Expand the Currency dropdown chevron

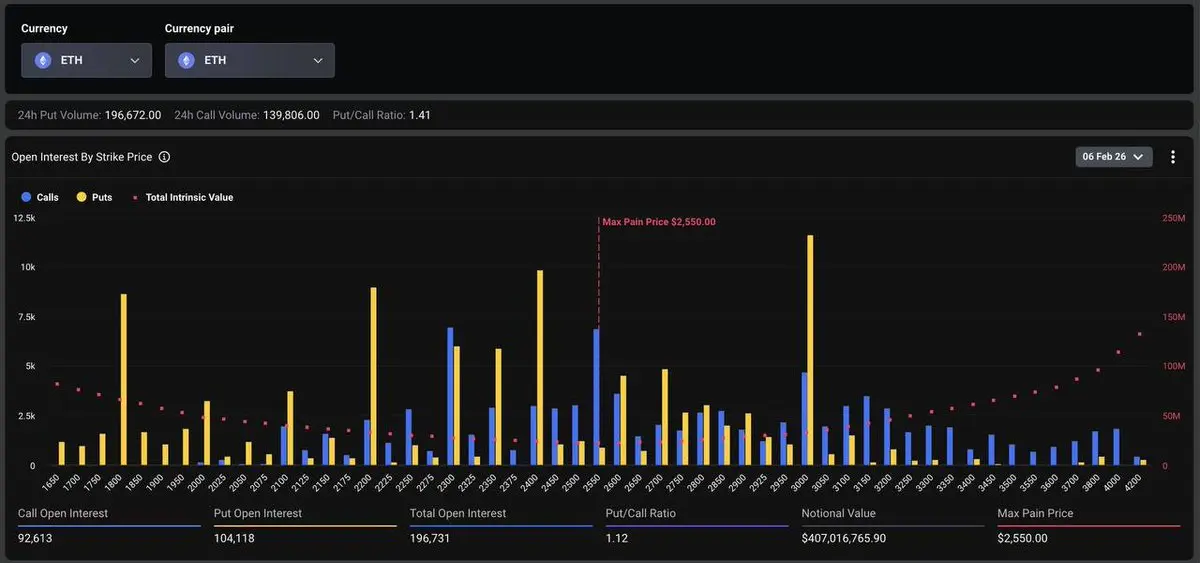tap(135, 60)
